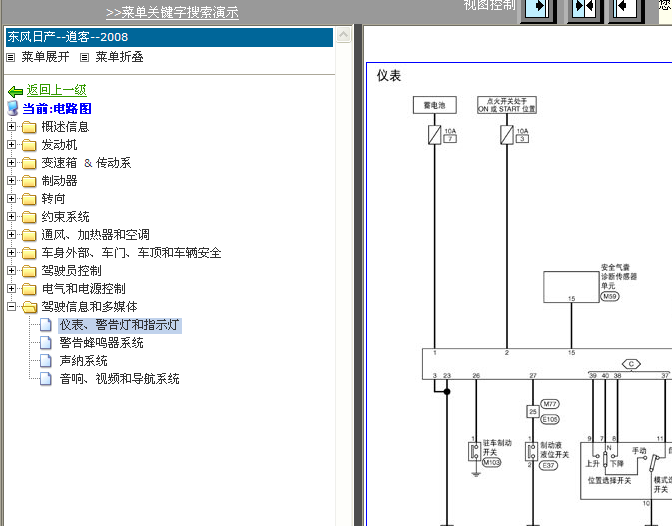This screenshot has width=672, height=526.
Task: Click the green back arrow icon
Action: 15,91
